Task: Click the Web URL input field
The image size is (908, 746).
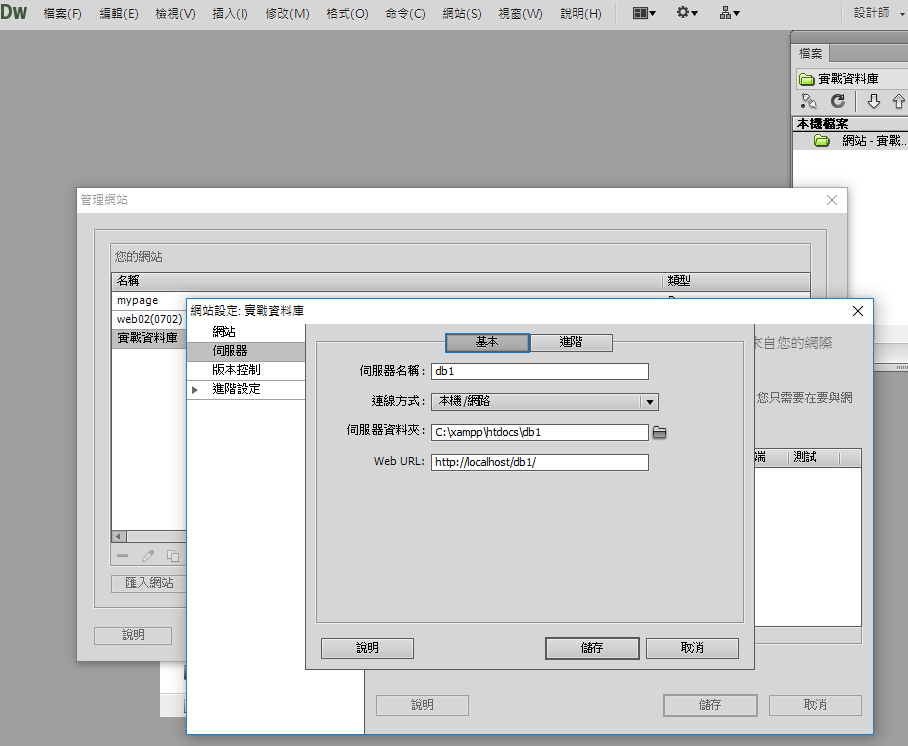Action: 540,463
